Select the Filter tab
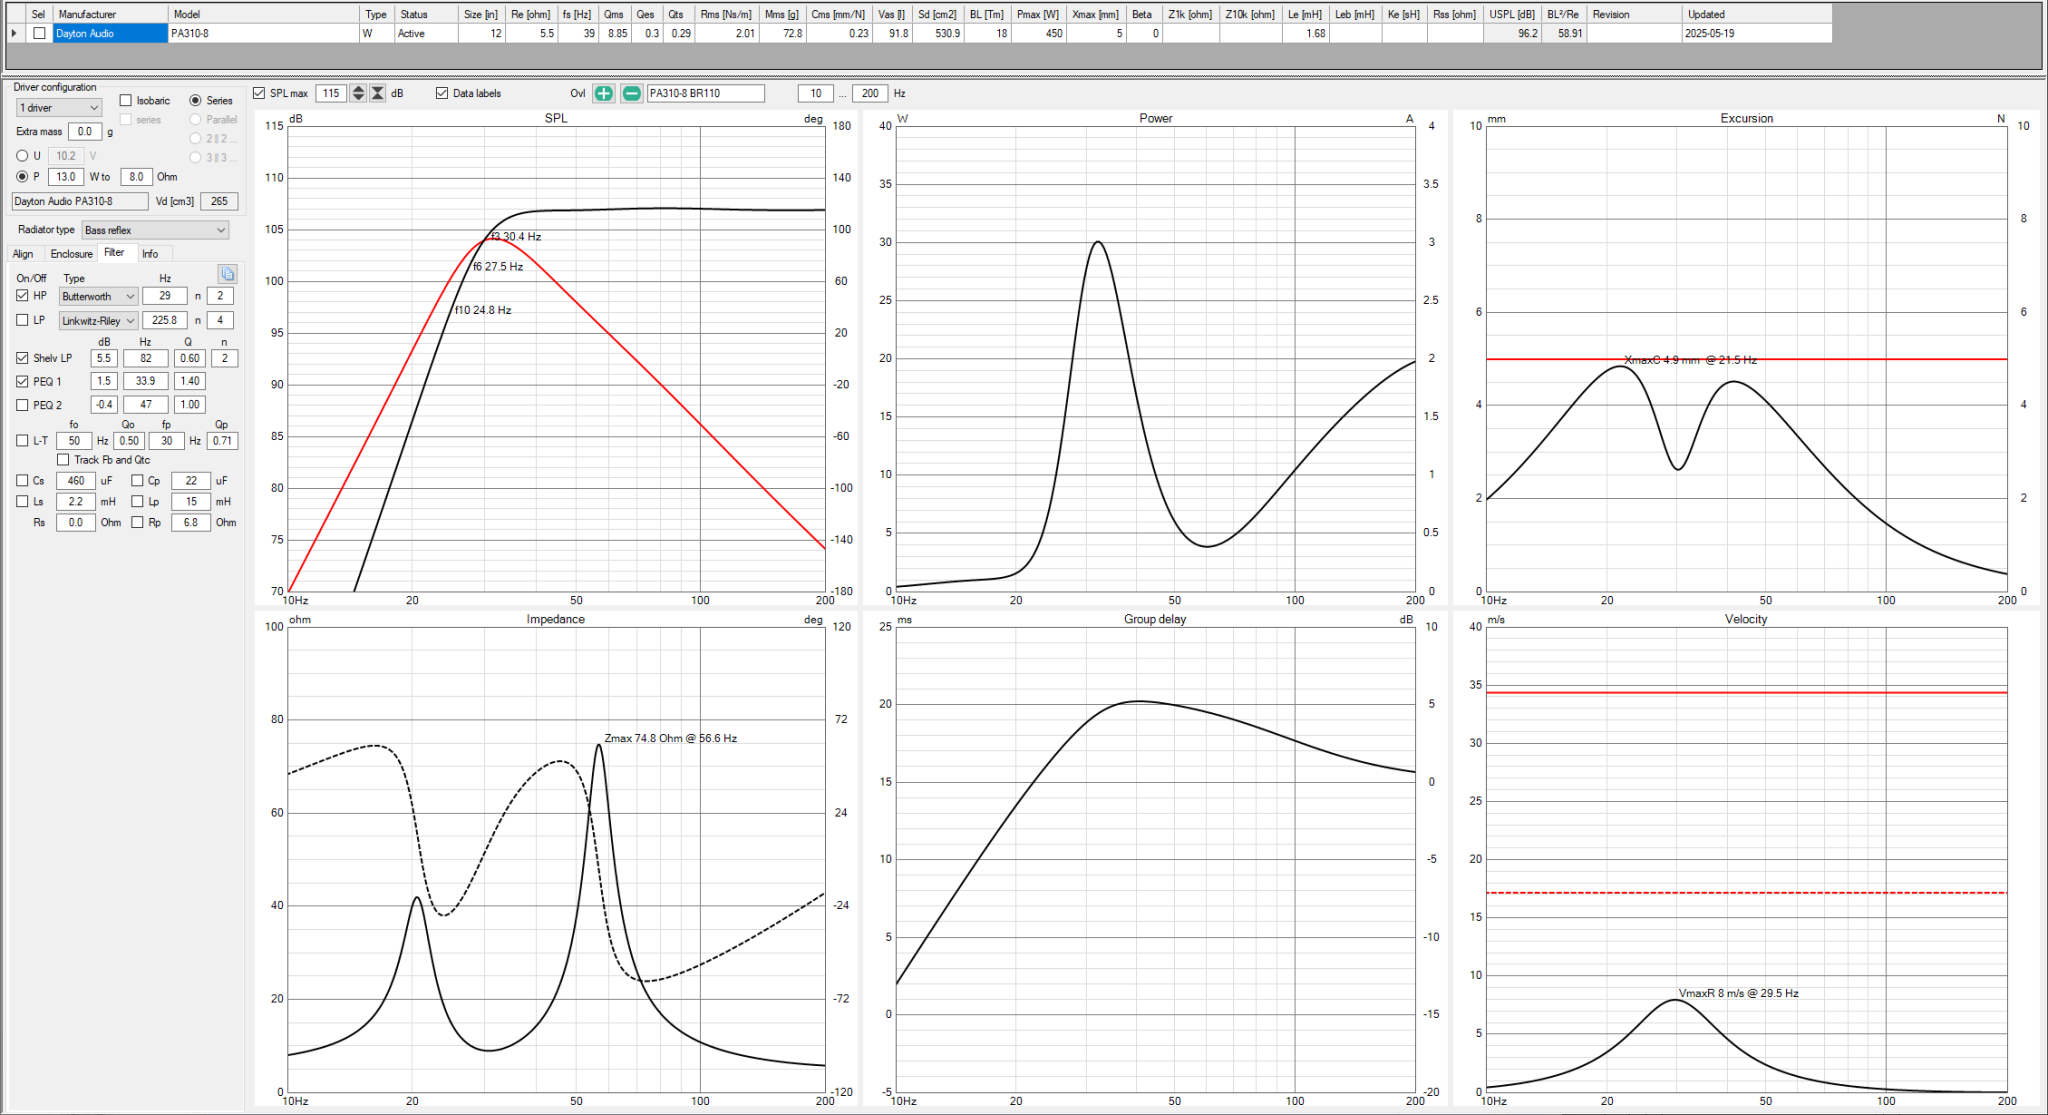Image resolution: width=2048 pixels, height=1115 pixels. click(115, 253)
